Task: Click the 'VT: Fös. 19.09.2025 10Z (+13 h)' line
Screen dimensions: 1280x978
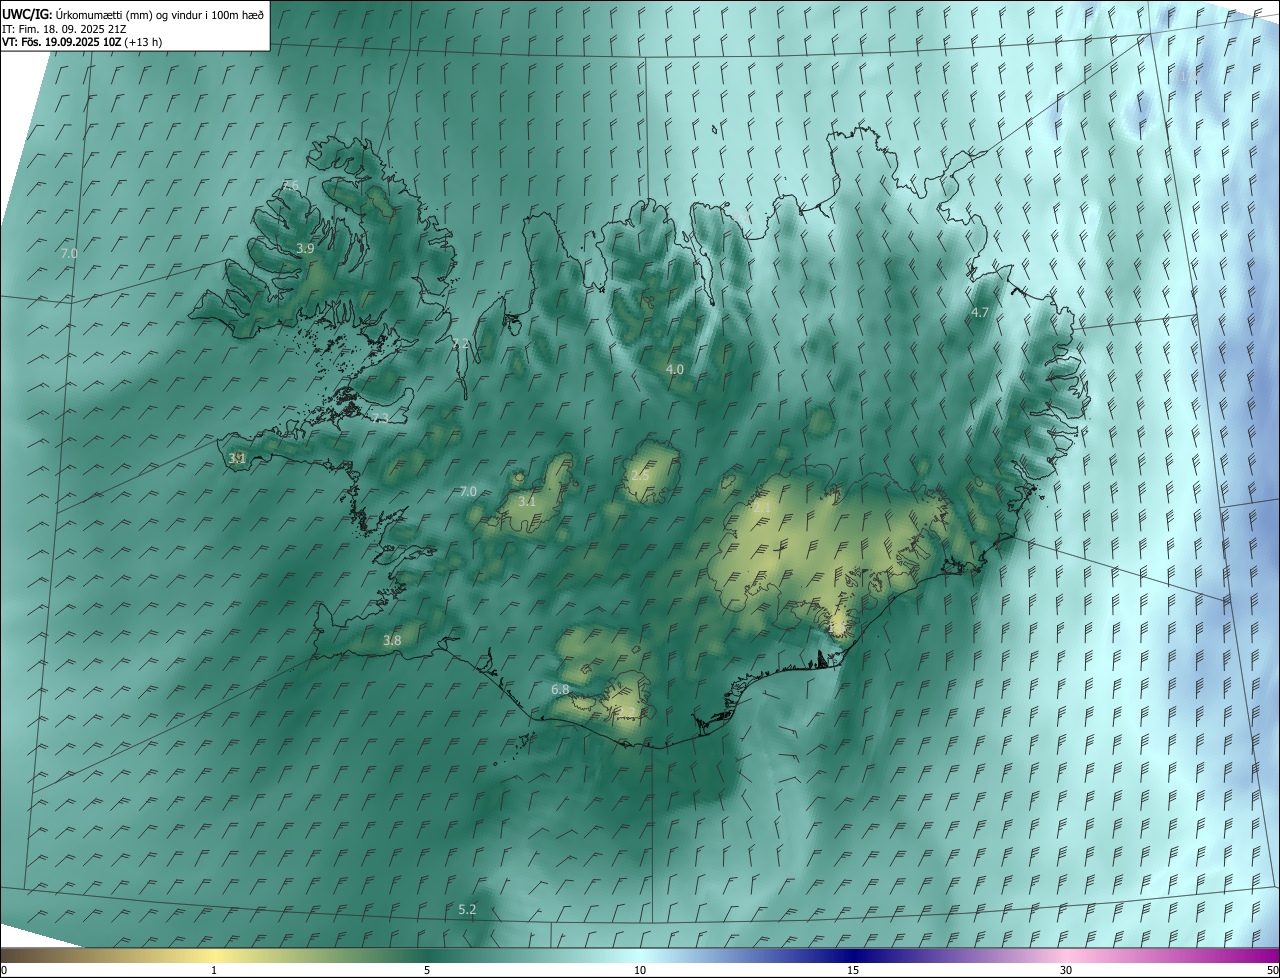Action: [82, 42]
